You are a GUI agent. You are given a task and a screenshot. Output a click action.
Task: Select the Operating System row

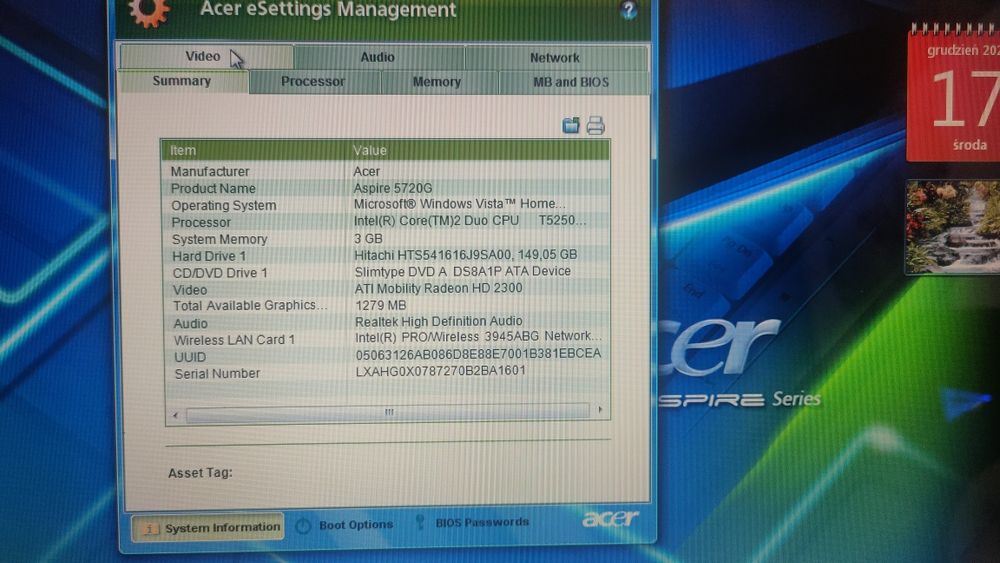click(386, 205)
